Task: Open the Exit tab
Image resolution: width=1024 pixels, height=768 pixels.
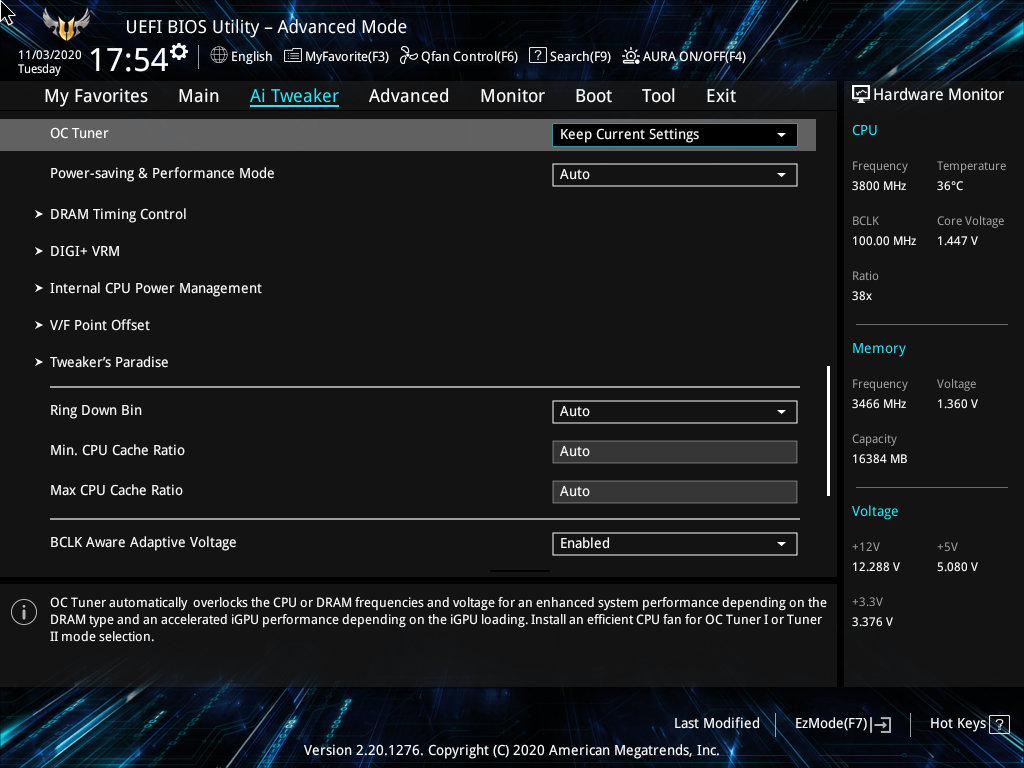Action: tap(721, 96)
